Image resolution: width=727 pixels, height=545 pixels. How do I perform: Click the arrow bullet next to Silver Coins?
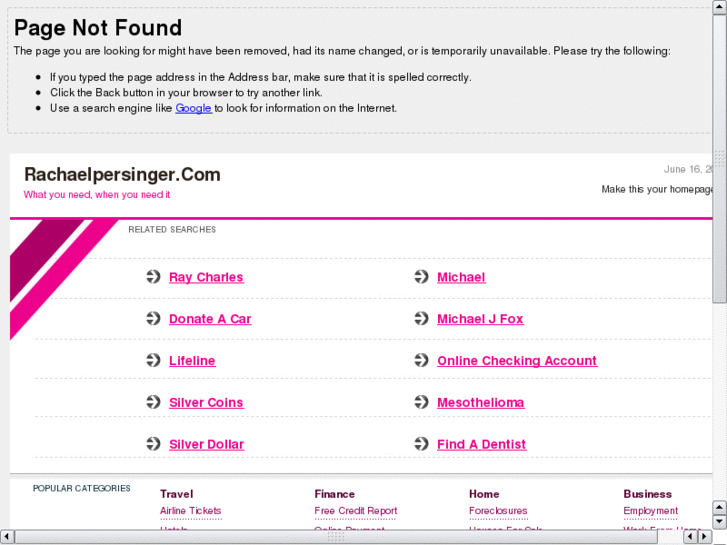(x=153, y=402)
